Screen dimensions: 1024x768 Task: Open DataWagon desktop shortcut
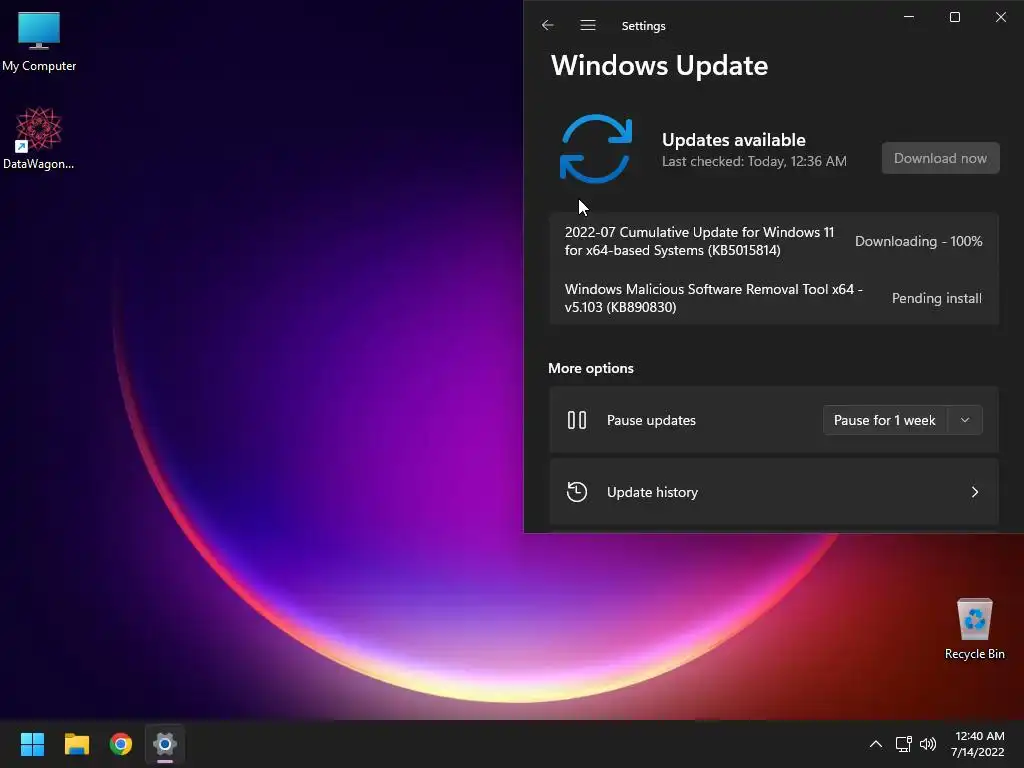click(x=39, y=138)
